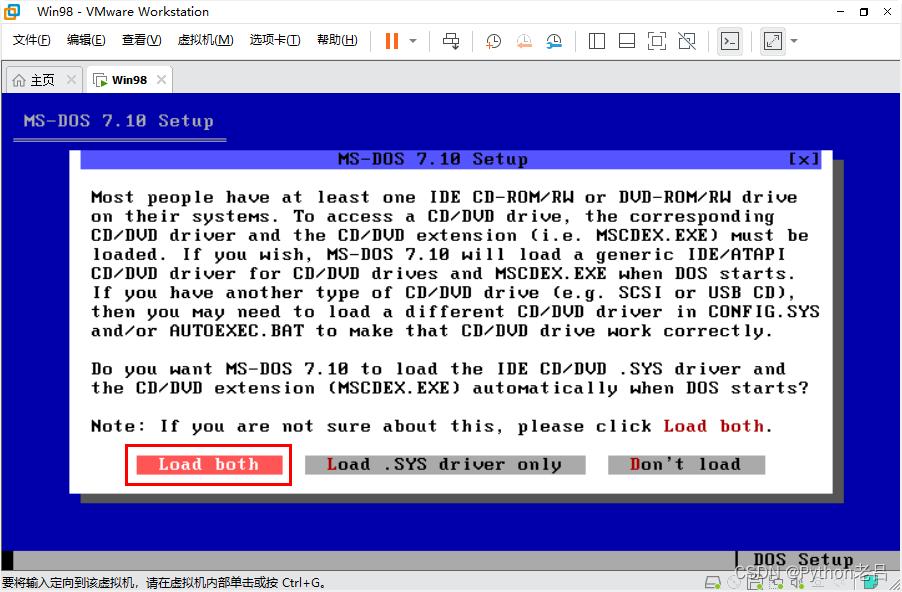The height and width of the screenshot is (592, 902).
Task: Expand the stretch display dropdown arrow
Action: (x=794, y=41)
